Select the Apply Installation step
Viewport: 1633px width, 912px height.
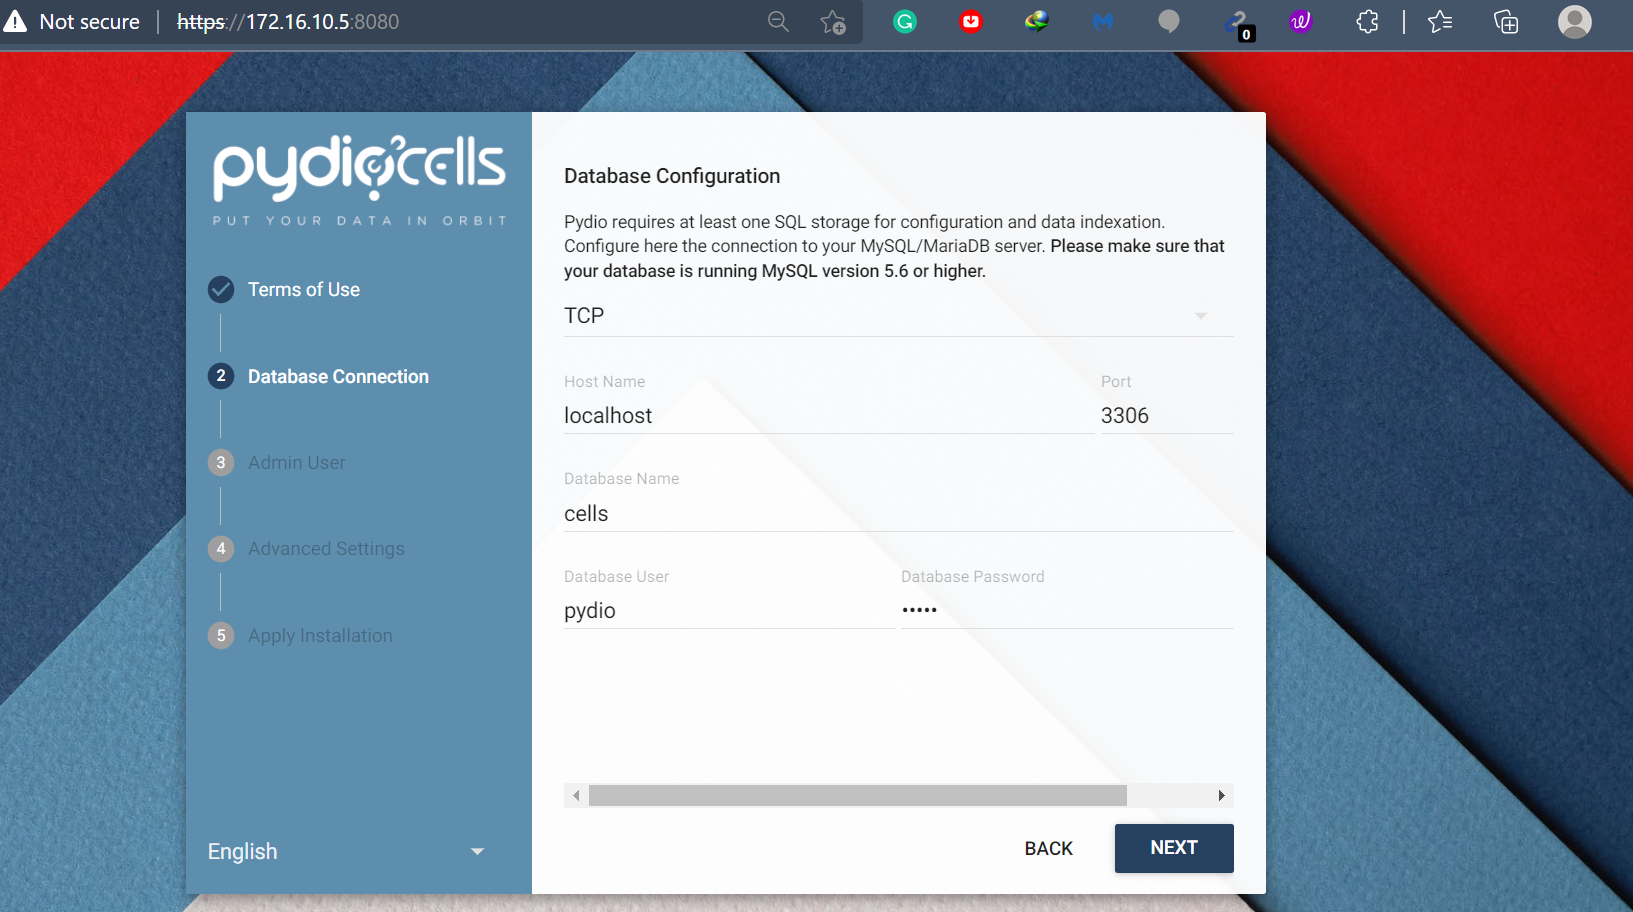(x=320, y=635)
